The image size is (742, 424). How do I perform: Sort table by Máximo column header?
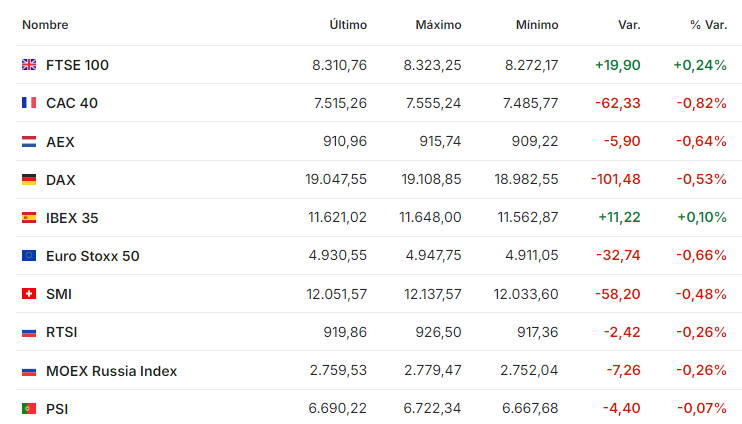pos(438,25)
